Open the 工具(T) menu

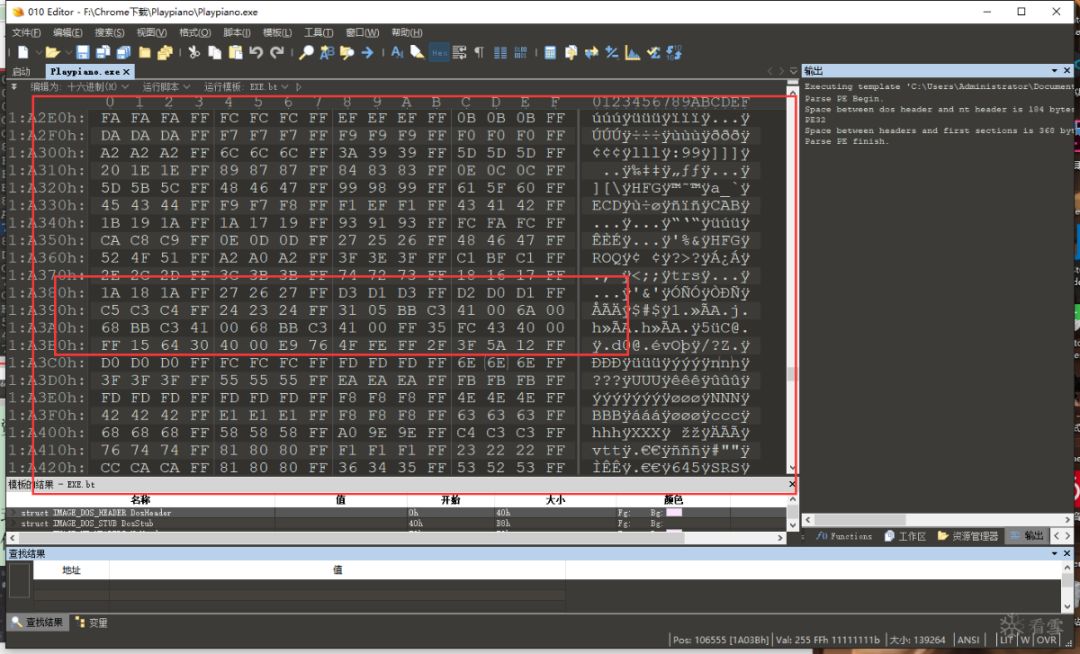point(318,32)
